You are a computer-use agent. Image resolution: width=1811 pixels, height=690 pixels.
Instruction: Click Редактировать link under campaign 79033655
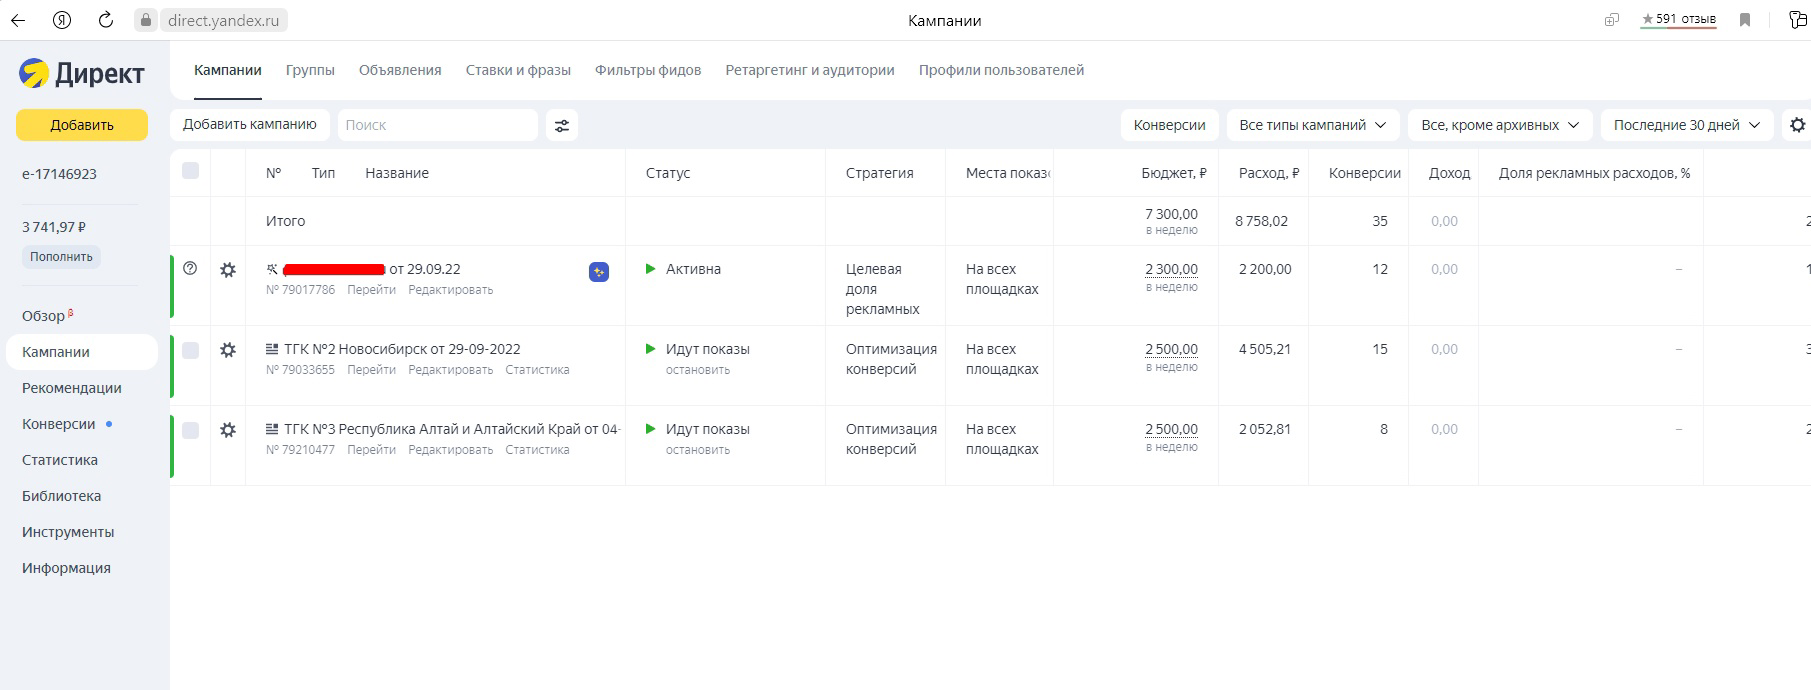pos(450,370)
